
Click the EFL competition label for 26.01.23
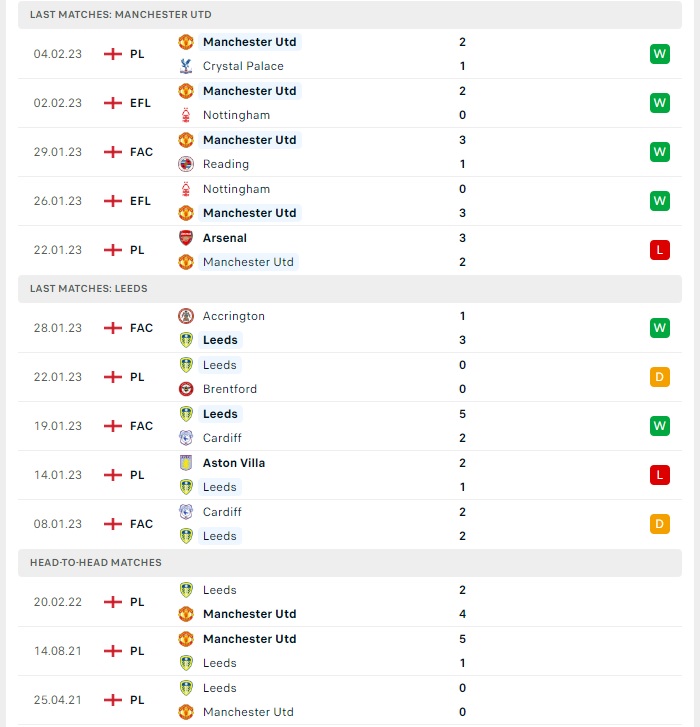pos(140,201)
